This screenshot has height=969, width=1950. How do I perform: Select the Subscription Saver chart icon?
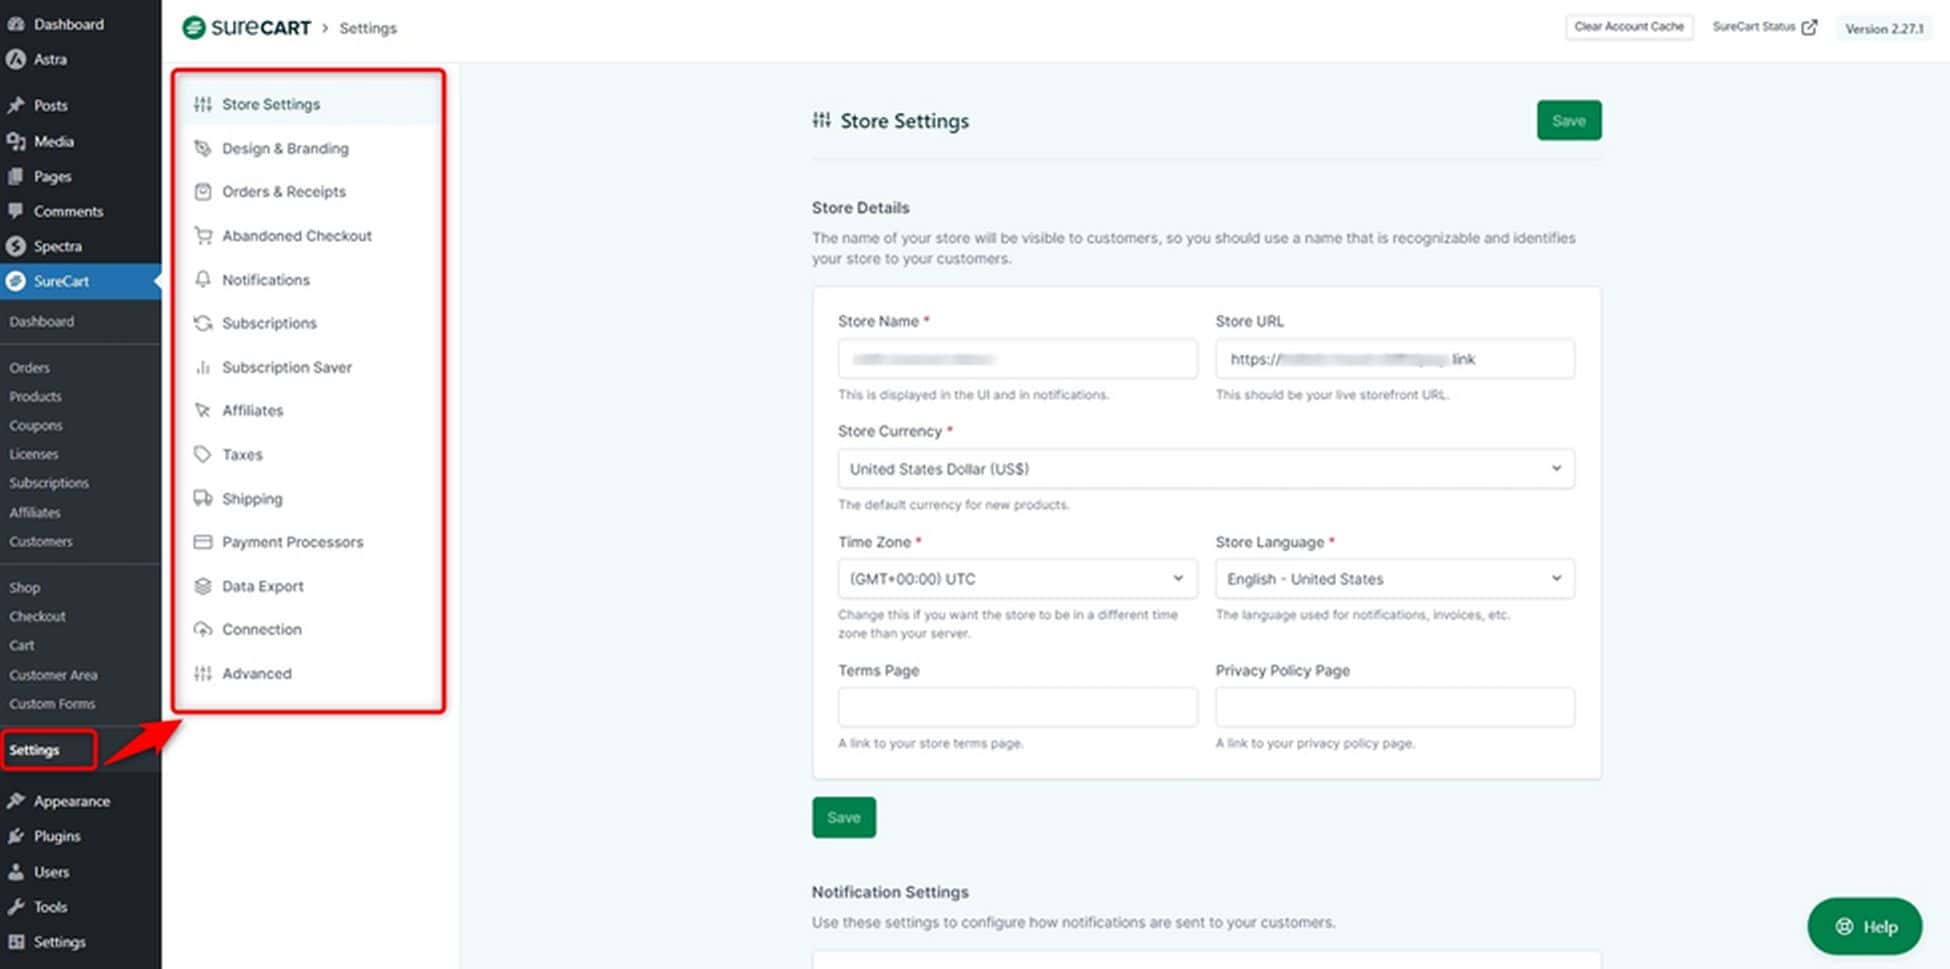point(203,367)
